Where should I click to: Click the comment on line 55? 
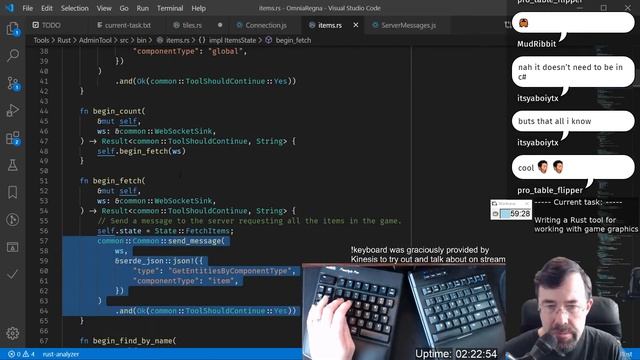(249, 221)
